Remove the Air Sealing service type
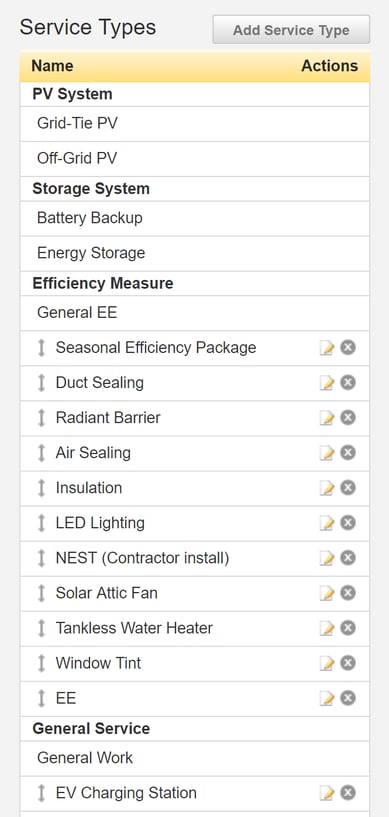Image resolution: width=389 pixels, height=817 pixels. click(348, 453)
